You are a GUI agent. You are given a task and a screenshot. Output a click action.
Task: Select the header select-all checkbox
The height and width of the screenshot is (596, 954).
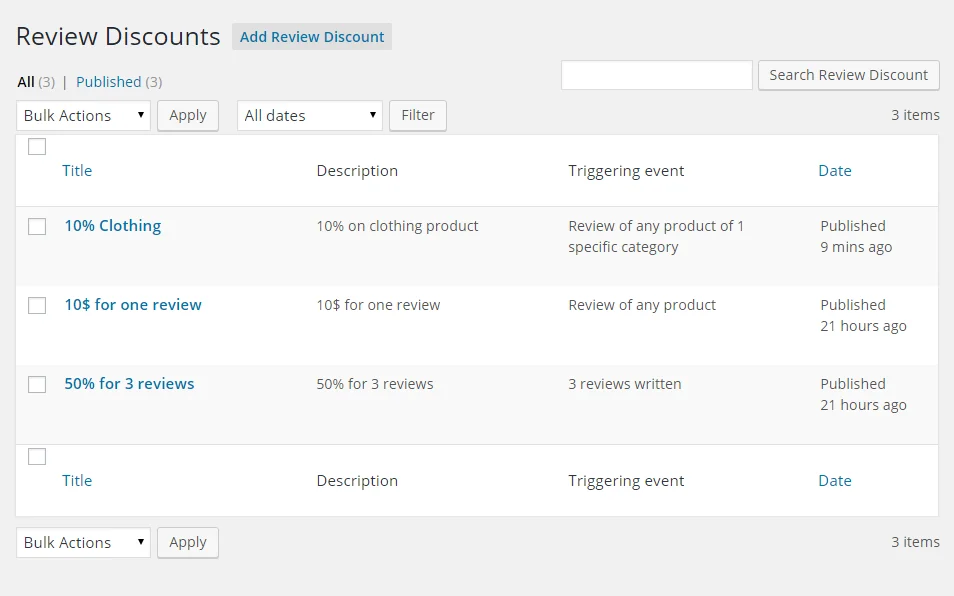pyautogui.click(x=37, y=146)
